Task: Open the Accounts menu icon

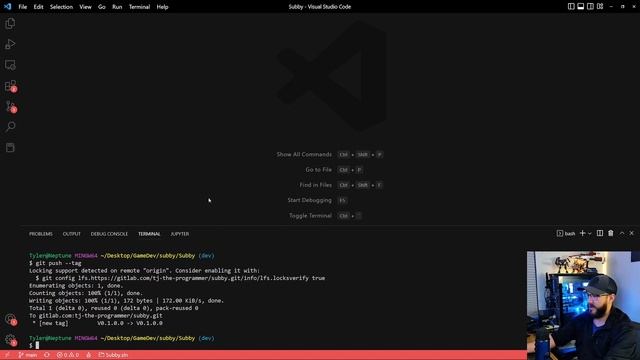Action: [10, 319]
